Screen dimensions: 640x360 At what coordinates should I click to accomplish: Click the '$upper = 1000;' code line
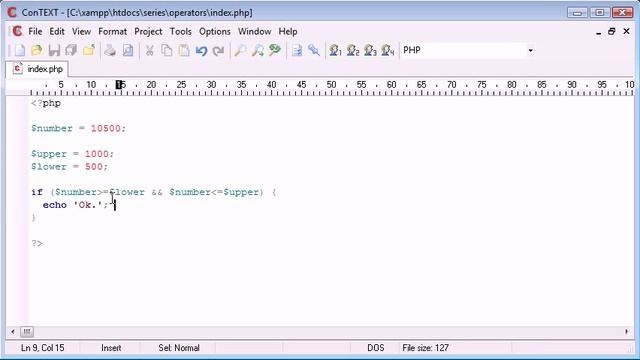(72, 154)
